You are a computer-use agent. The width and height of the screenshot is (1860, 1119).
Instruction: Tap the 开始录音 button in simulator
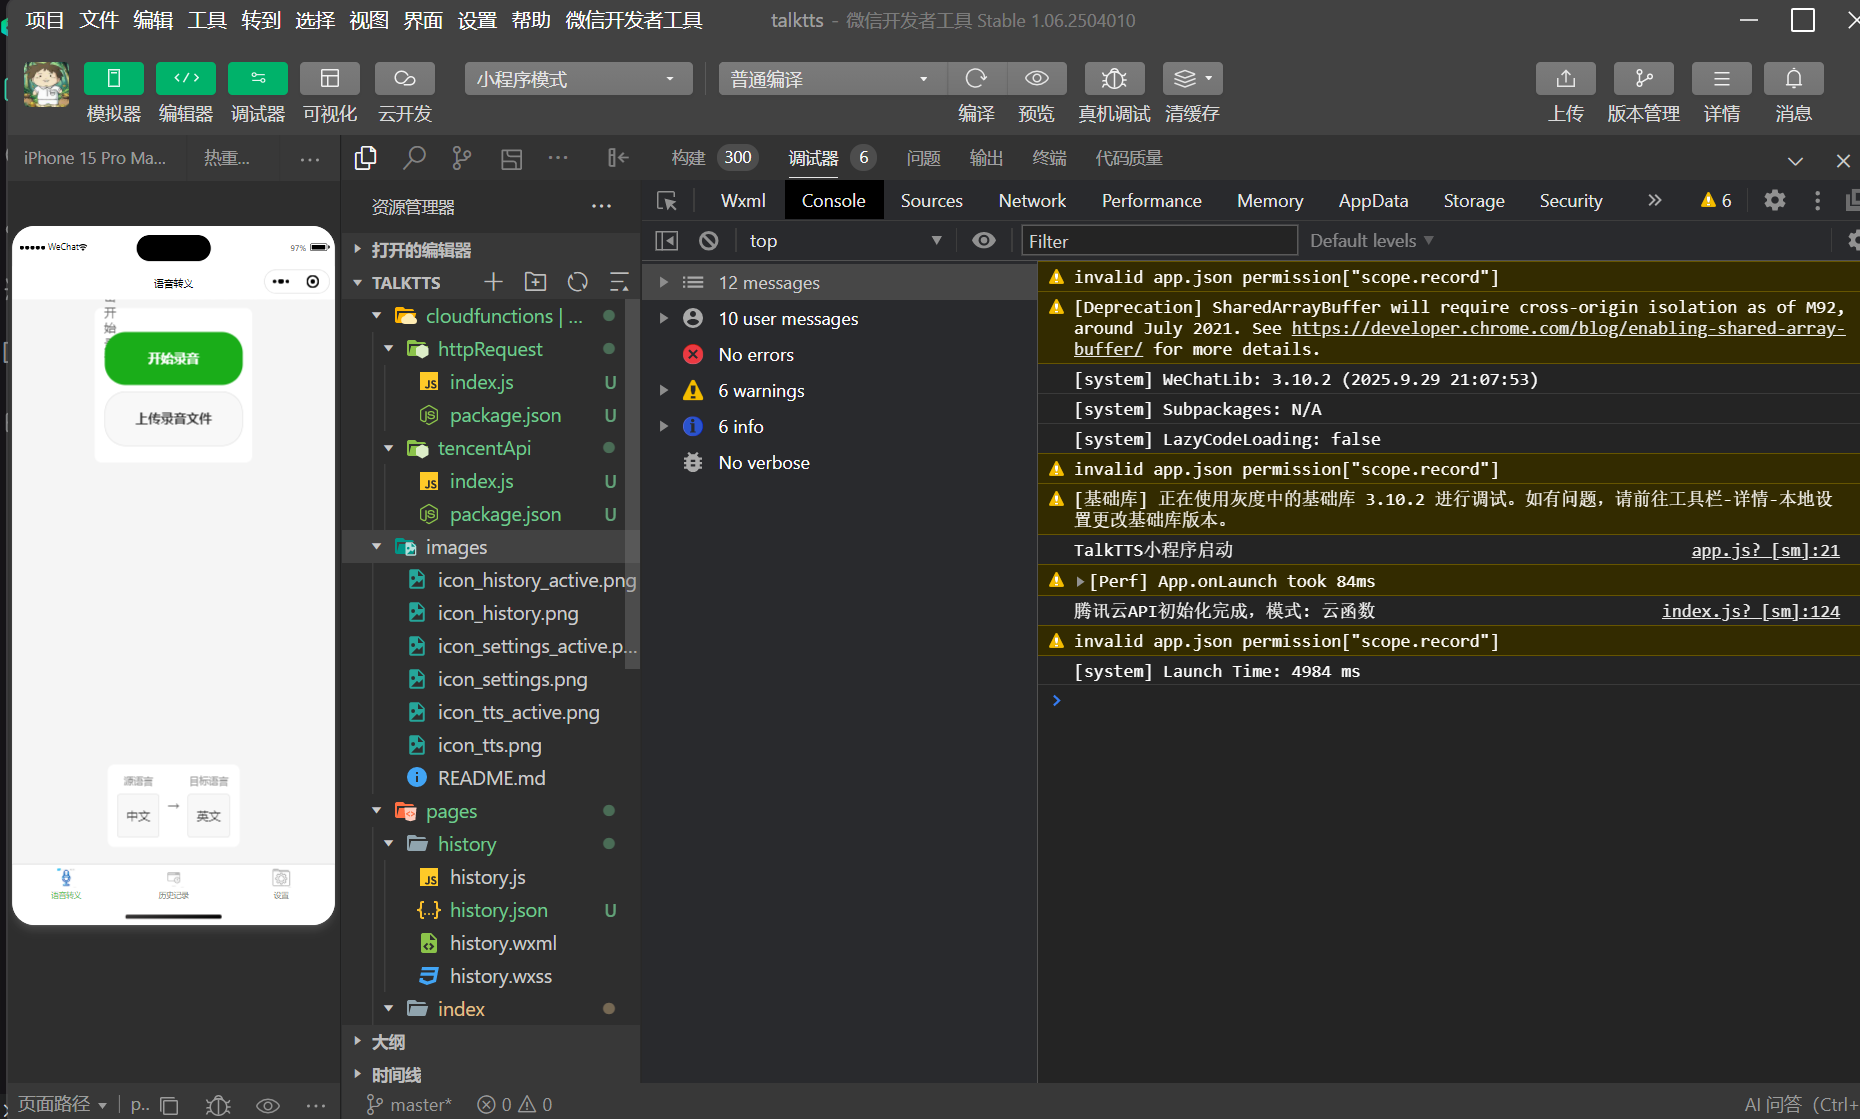(x=174, y=358)
